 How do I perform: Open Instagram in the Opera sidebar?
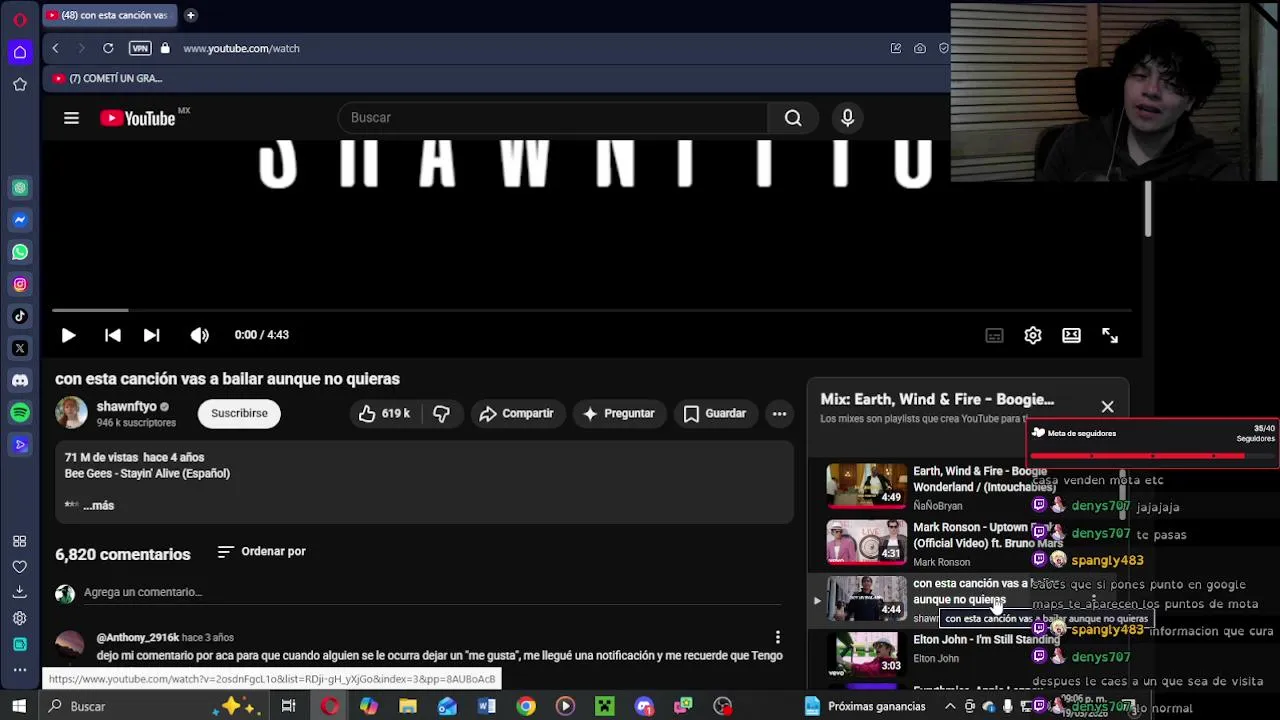click(x=20, y=284)
